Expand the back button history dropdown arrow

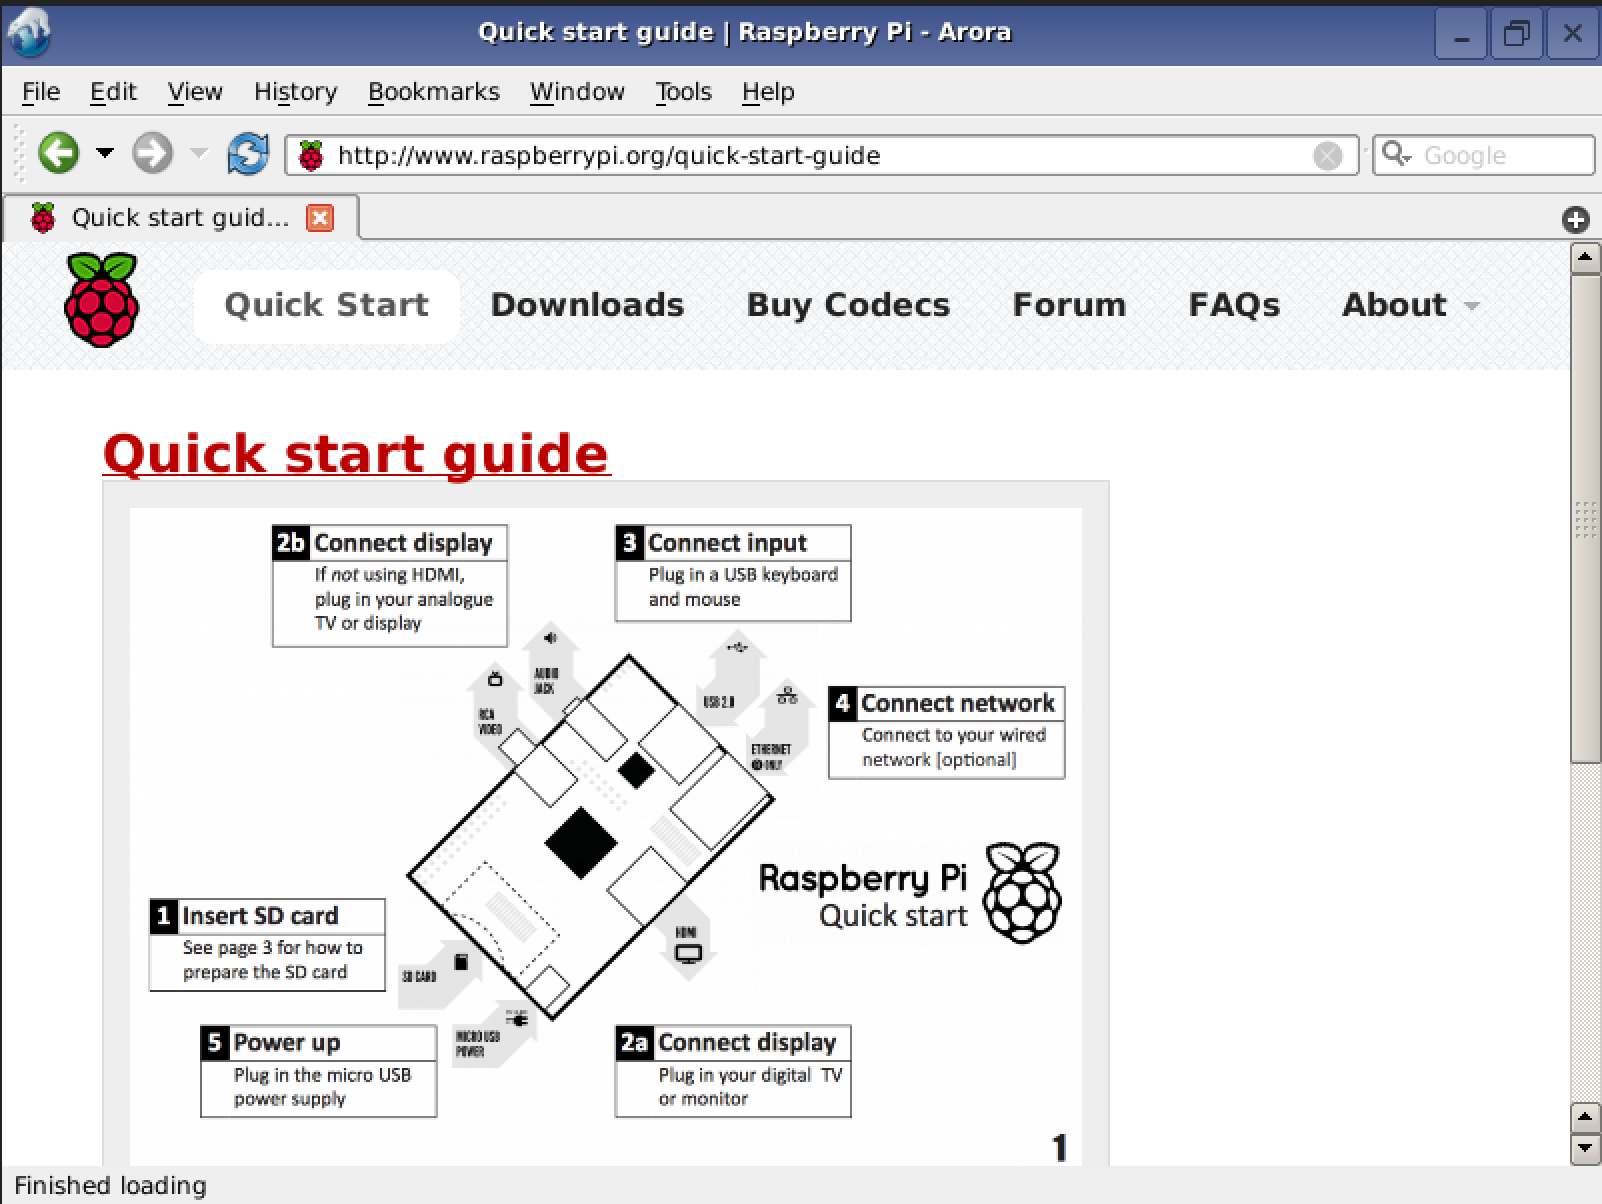[104, 153]
